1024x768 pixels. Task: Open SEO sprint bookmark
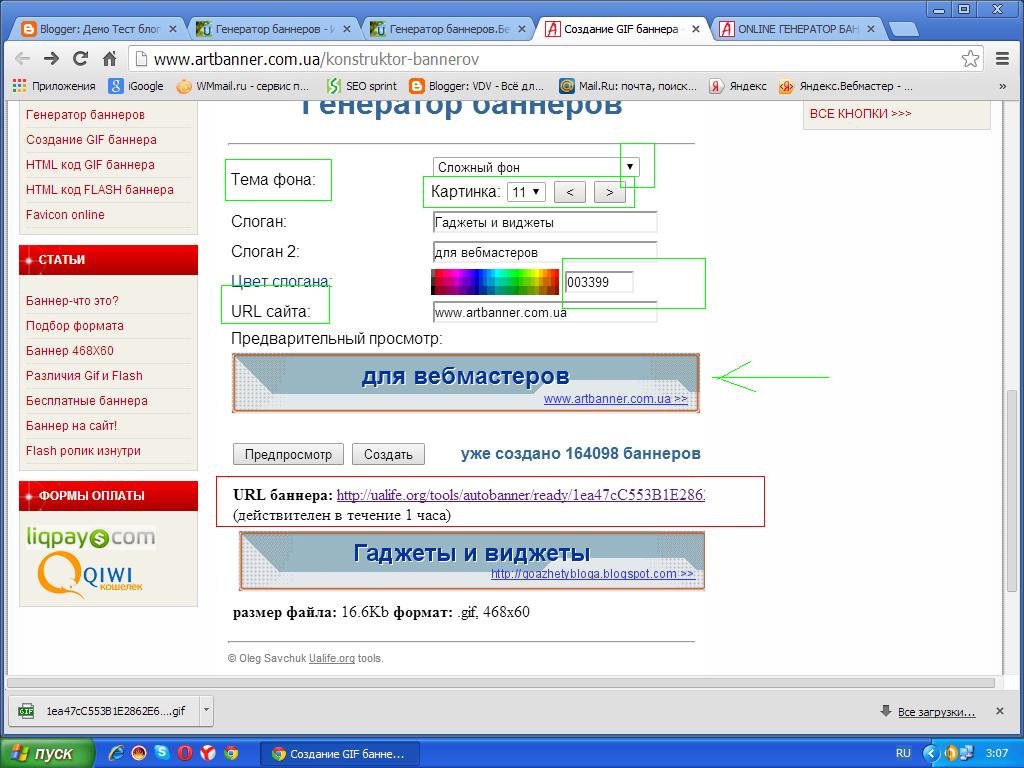362,86
